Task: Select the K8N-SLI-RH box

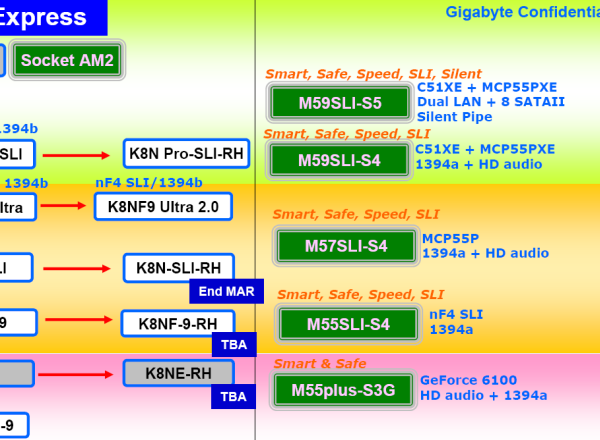Action: pyautogui.click(x=179, y=268)
